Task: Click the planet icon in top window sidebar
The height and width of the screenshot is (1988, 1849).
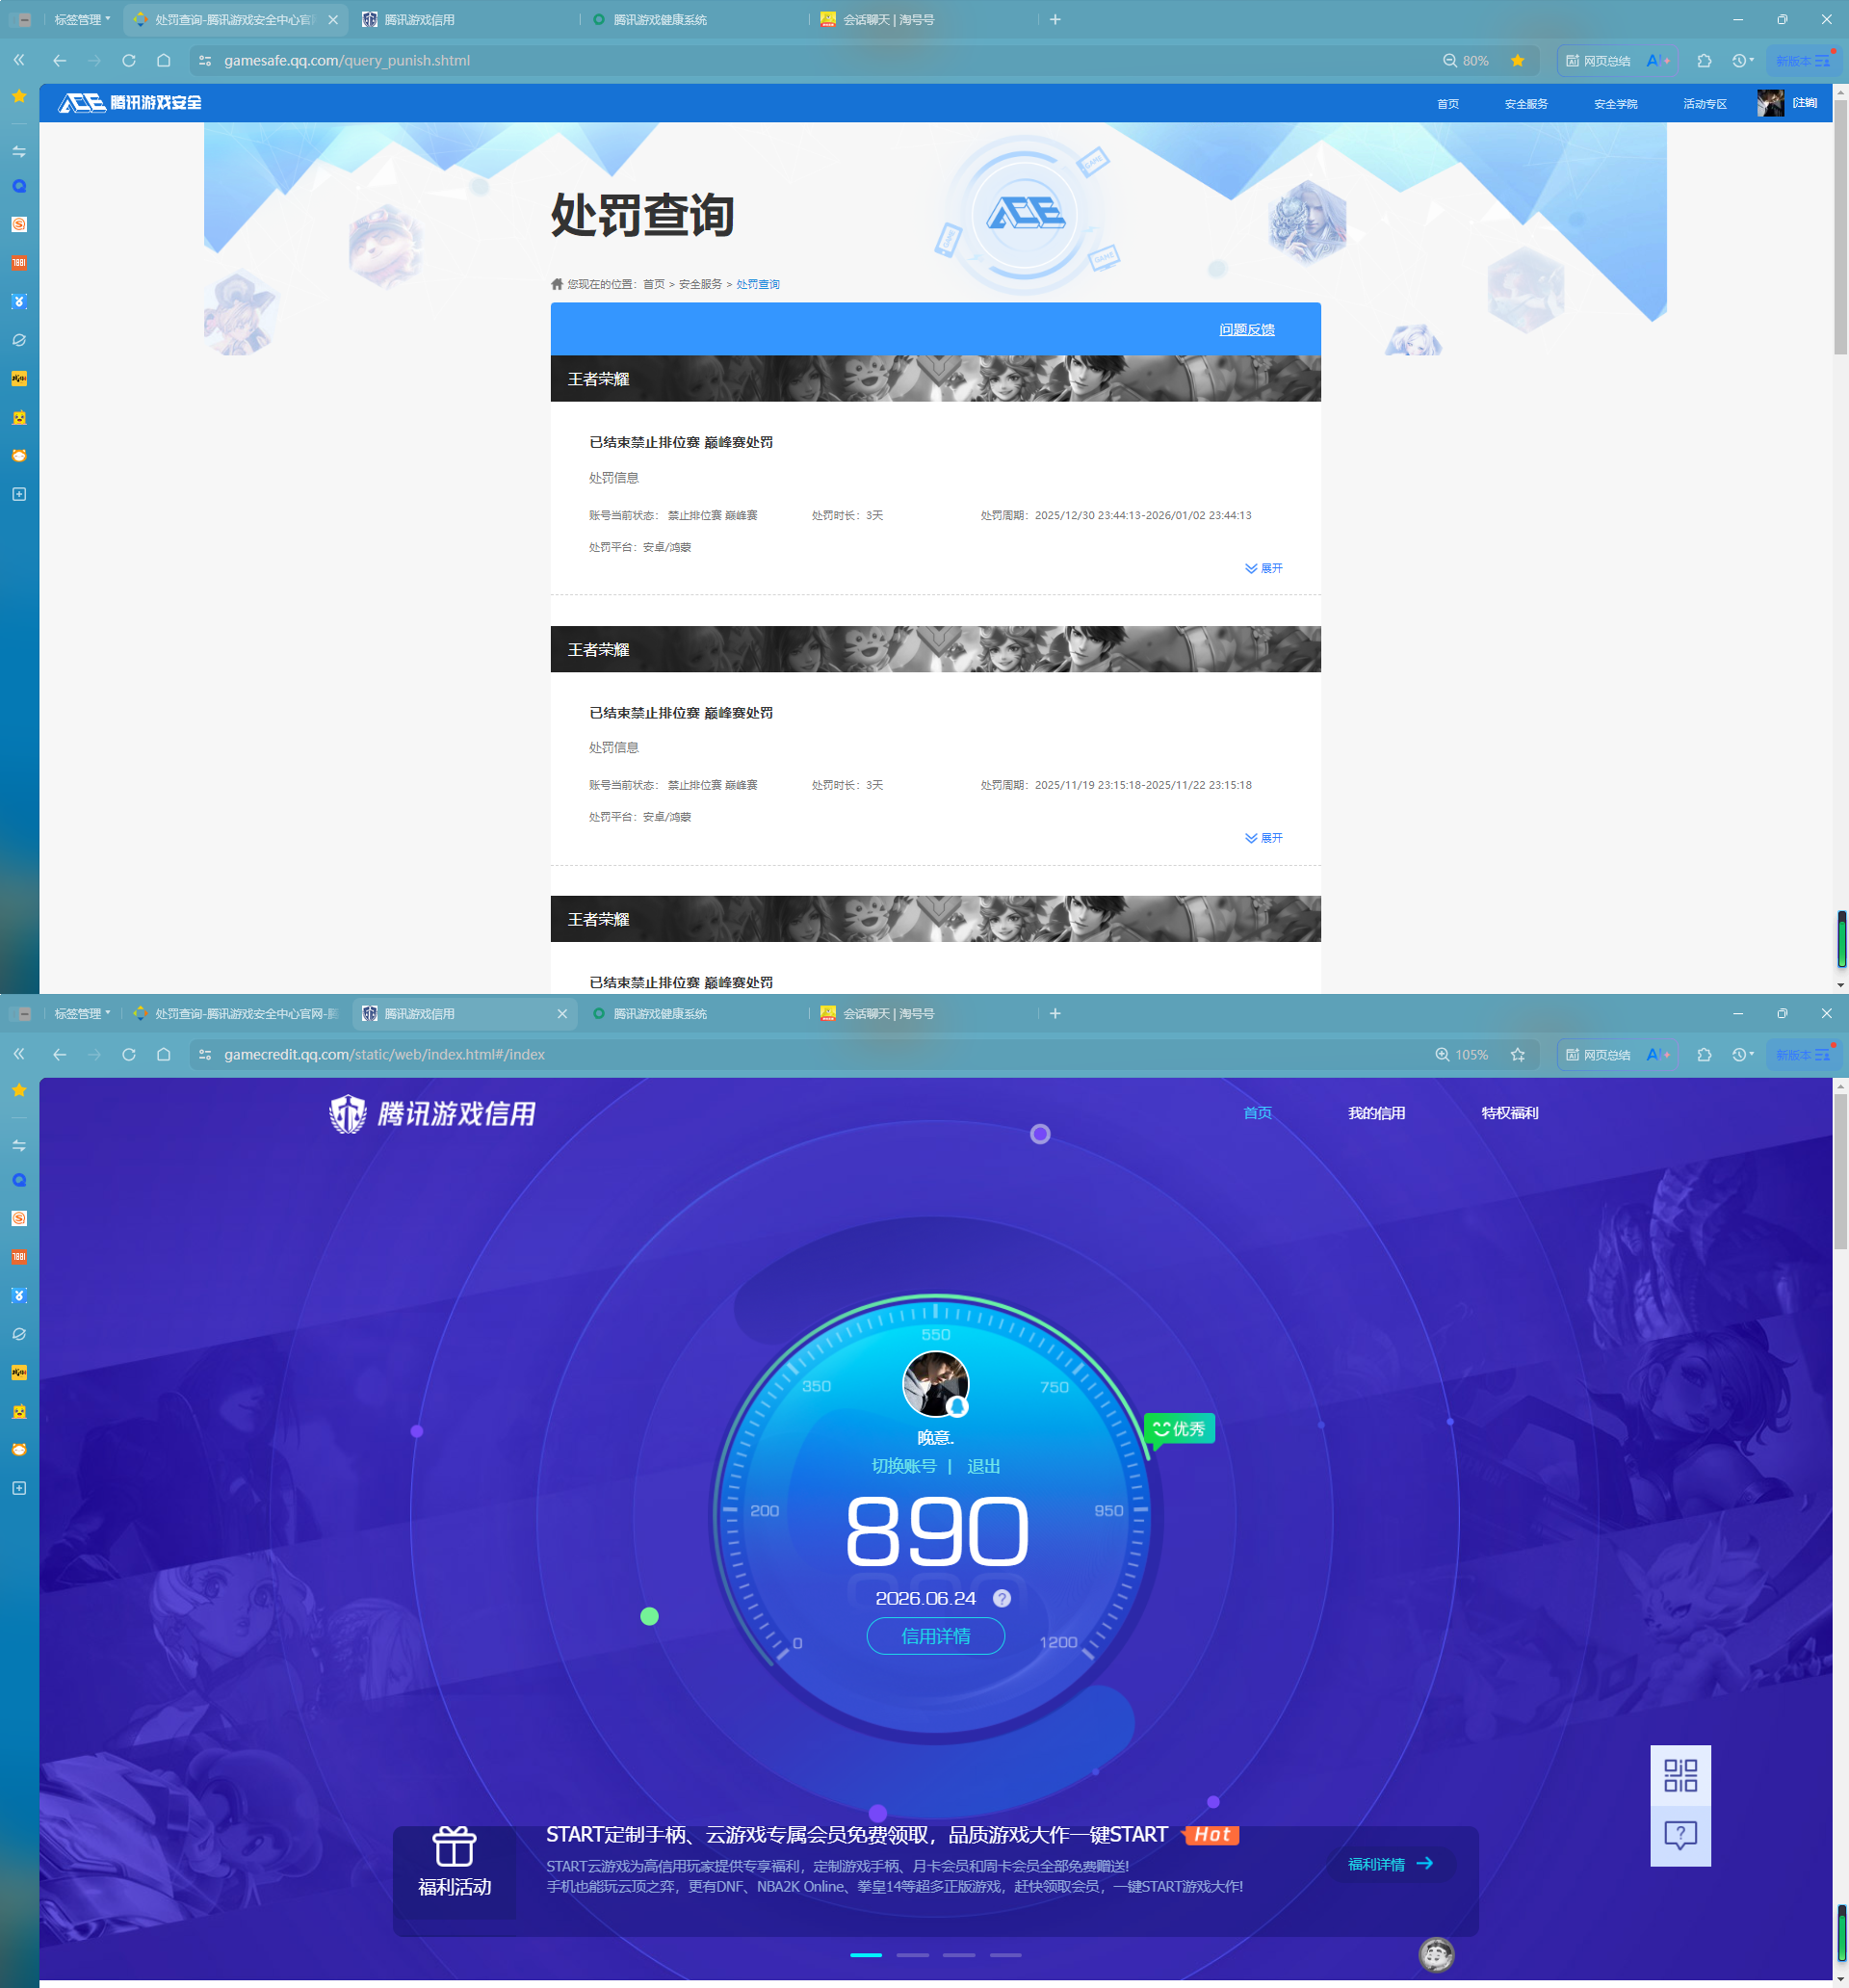Action: 19,340
